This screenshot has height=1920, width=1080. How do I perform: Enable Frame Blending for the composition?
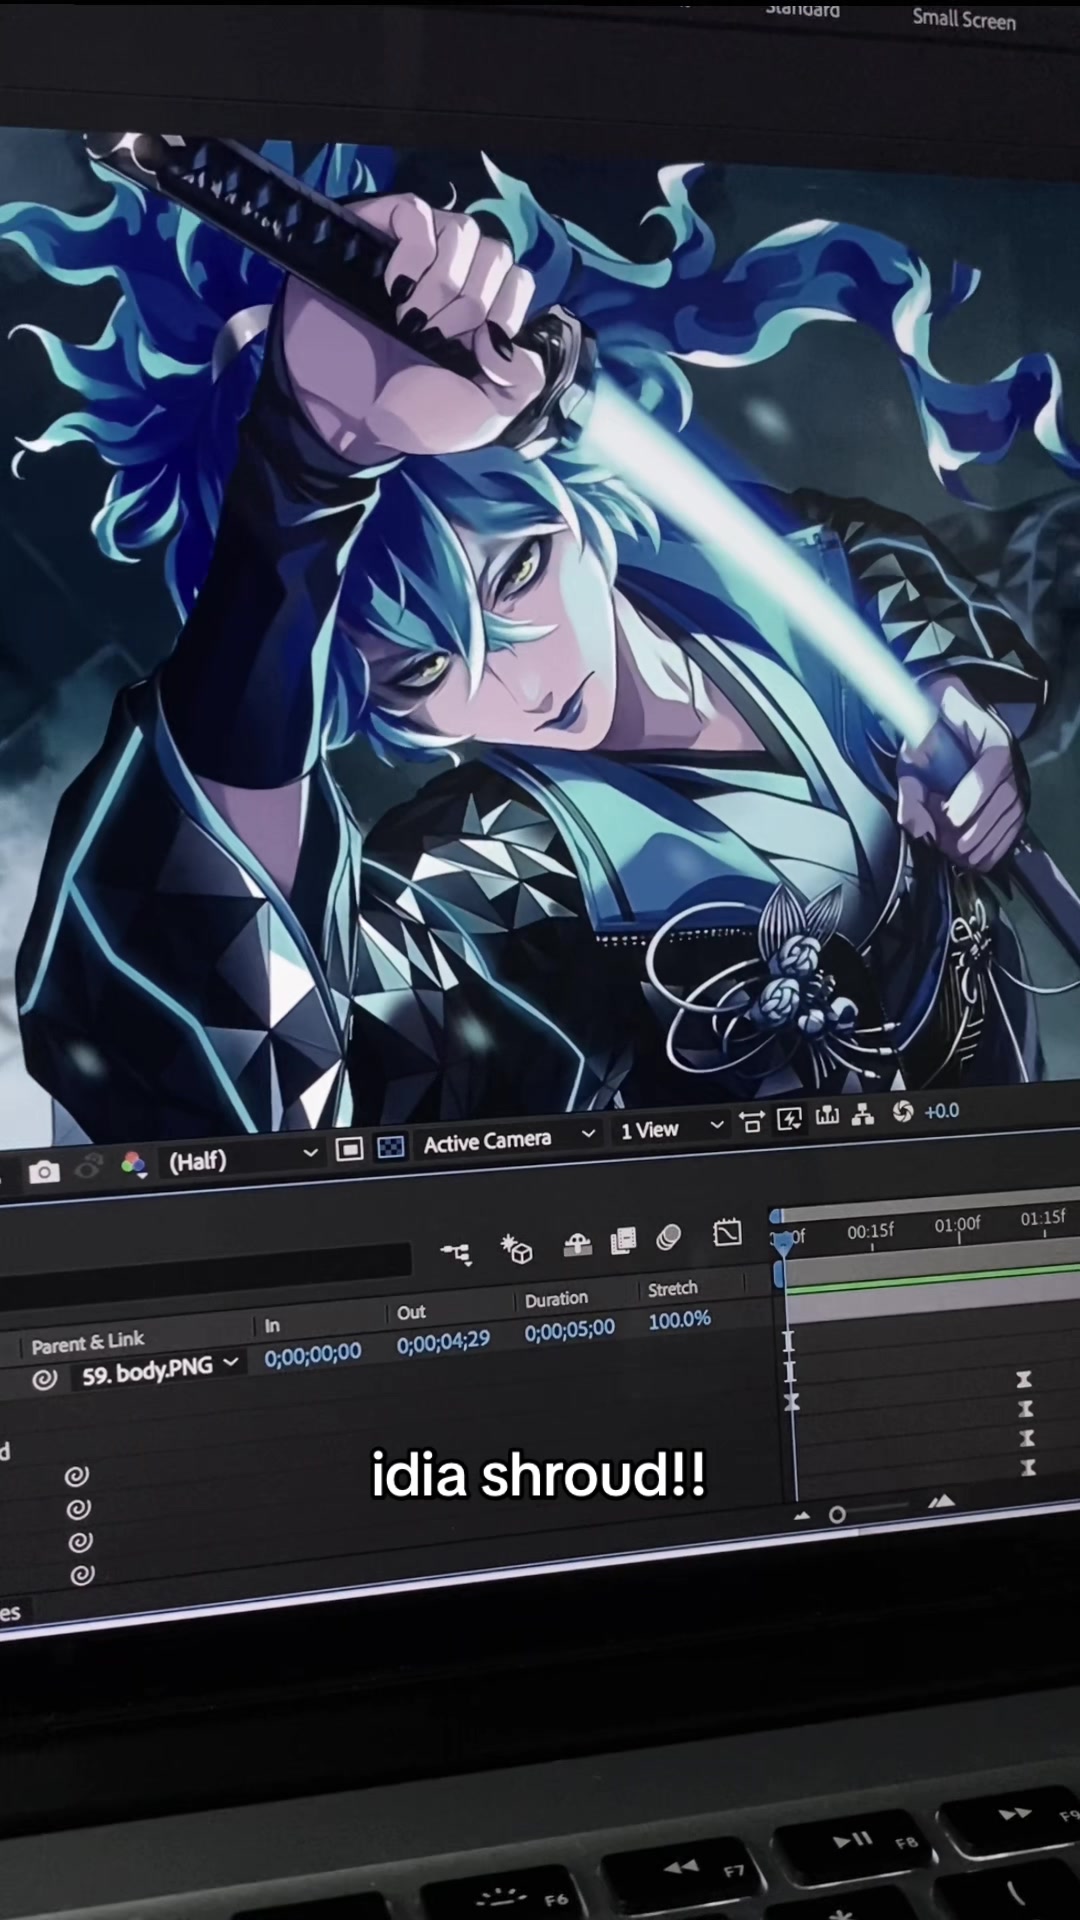pyautogui.click(x=623, y=1241)
